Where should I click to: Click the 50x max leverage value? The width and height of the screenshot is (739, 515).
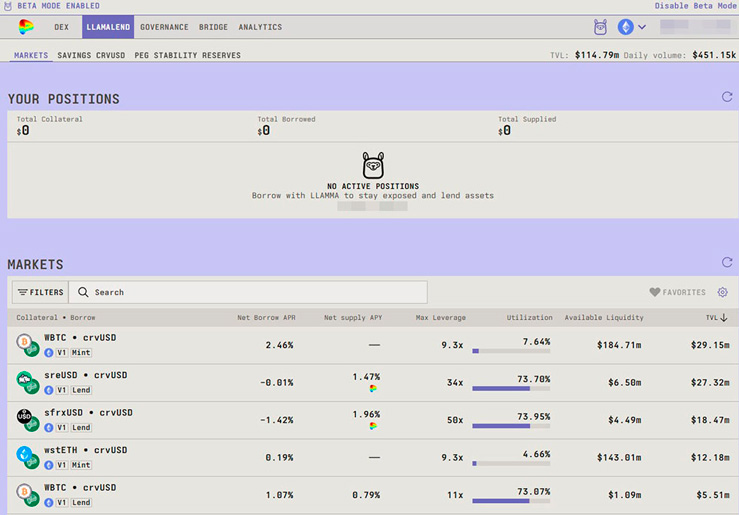(x=455, y=420)
